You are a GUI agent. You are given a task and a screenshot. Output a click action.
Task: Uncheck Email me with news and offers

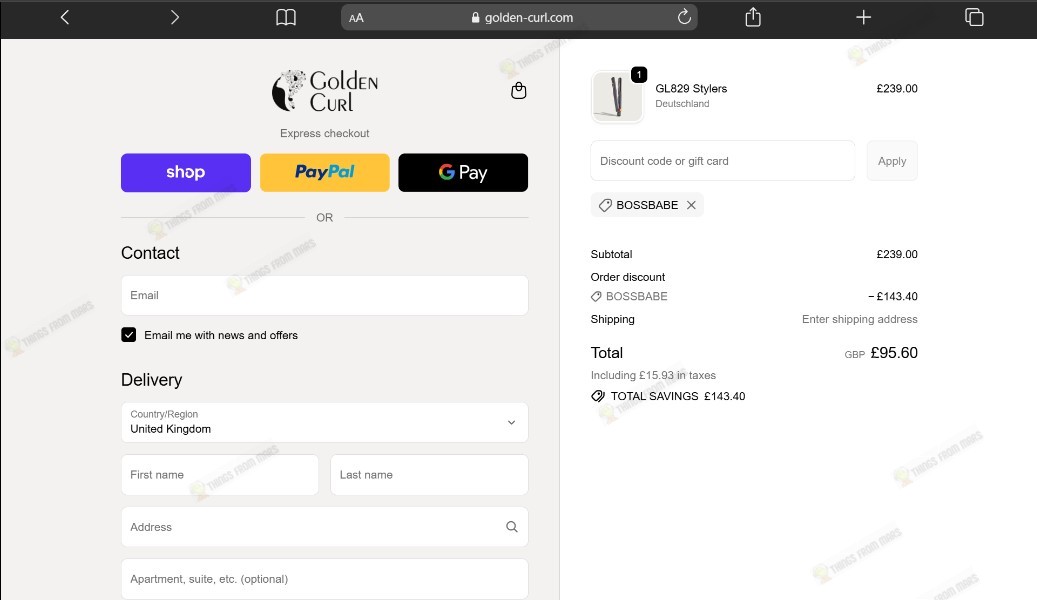click(128, 335)
